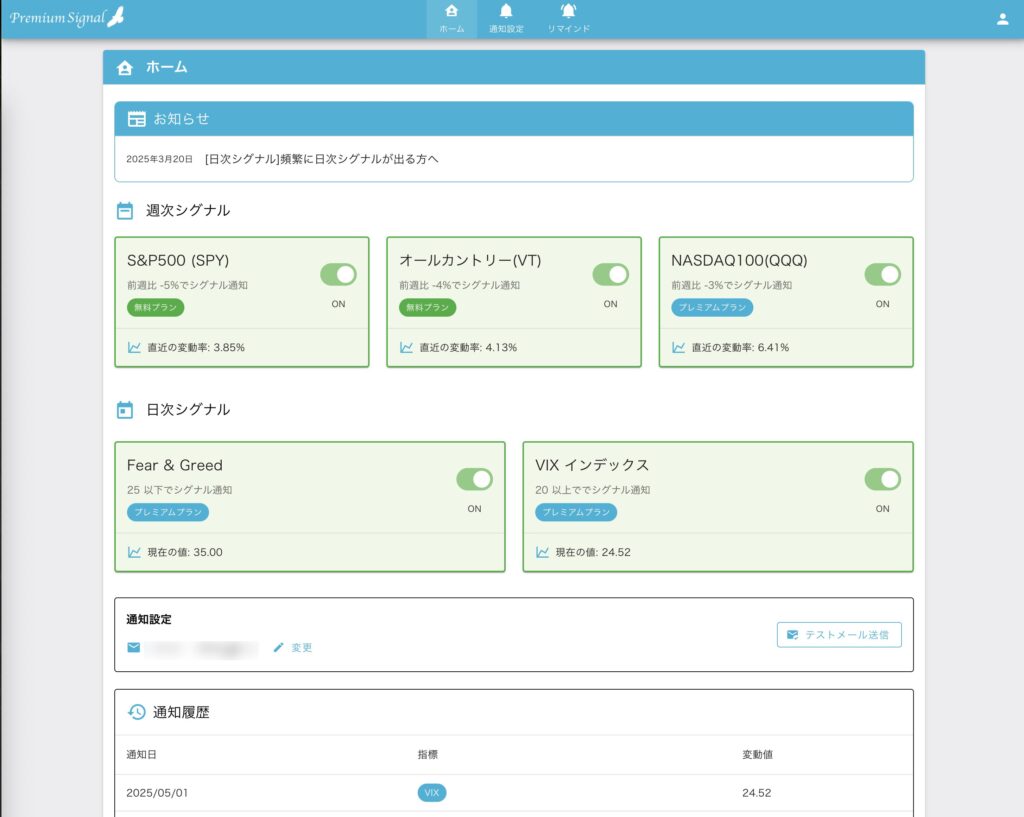Image resolution: width=1024 pixels, height=817 pixels.
Task: Click the NASDAQ100(QQQ) card title
Action: [x=739, y=261]
